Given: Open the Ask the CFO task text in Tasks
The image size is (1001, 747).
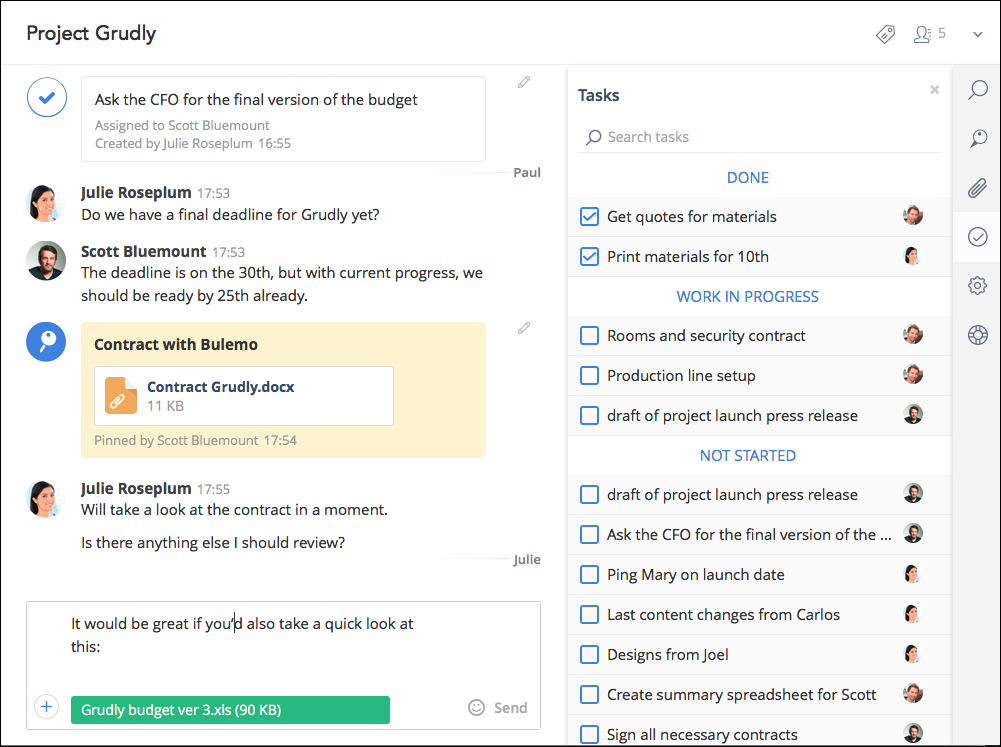Looking at the screenshot, I should tap(749, 535).
